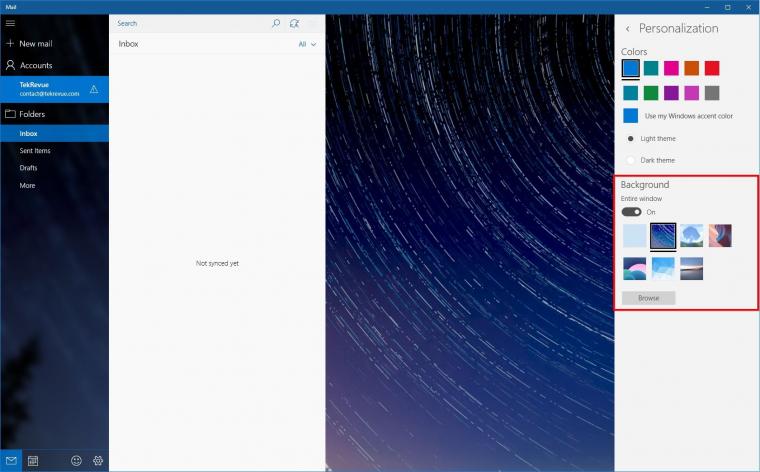
Task: Select the TekRevue account
Action: tap(54, 89)
